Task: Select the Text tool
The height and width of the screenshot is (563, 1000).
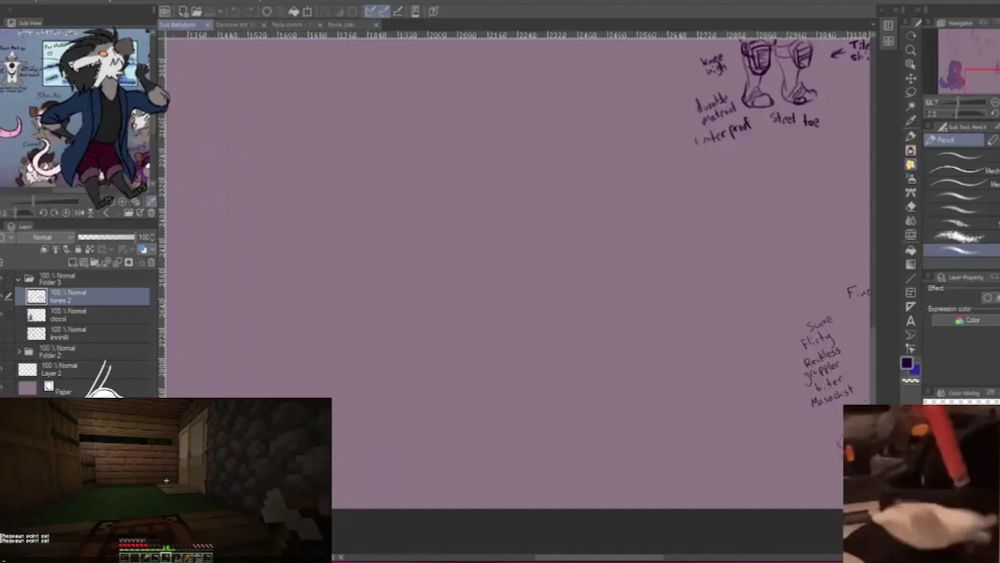Action: tap(911, 321)
